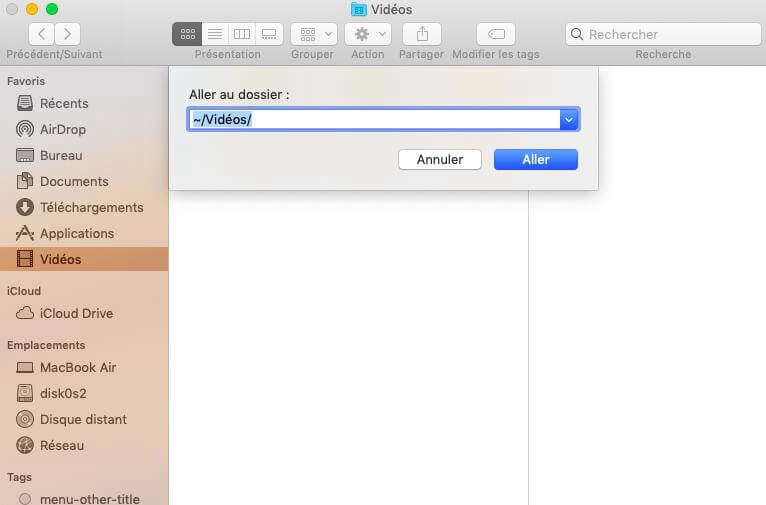766x505 pixels.
Task: Switch to gallery view presentation
Action: click(269, 34)
